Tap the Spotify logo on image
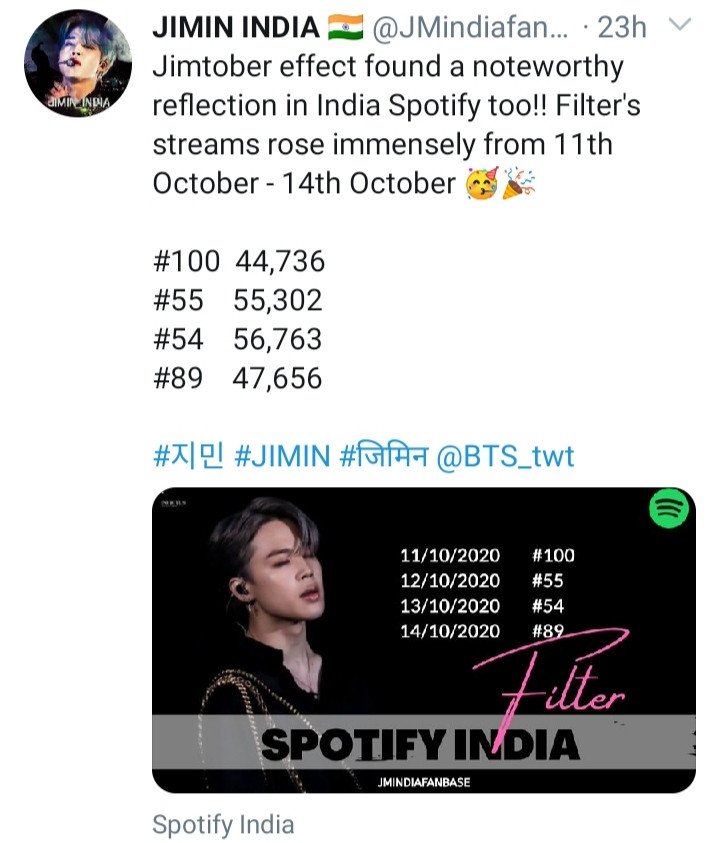 point(668,508)
